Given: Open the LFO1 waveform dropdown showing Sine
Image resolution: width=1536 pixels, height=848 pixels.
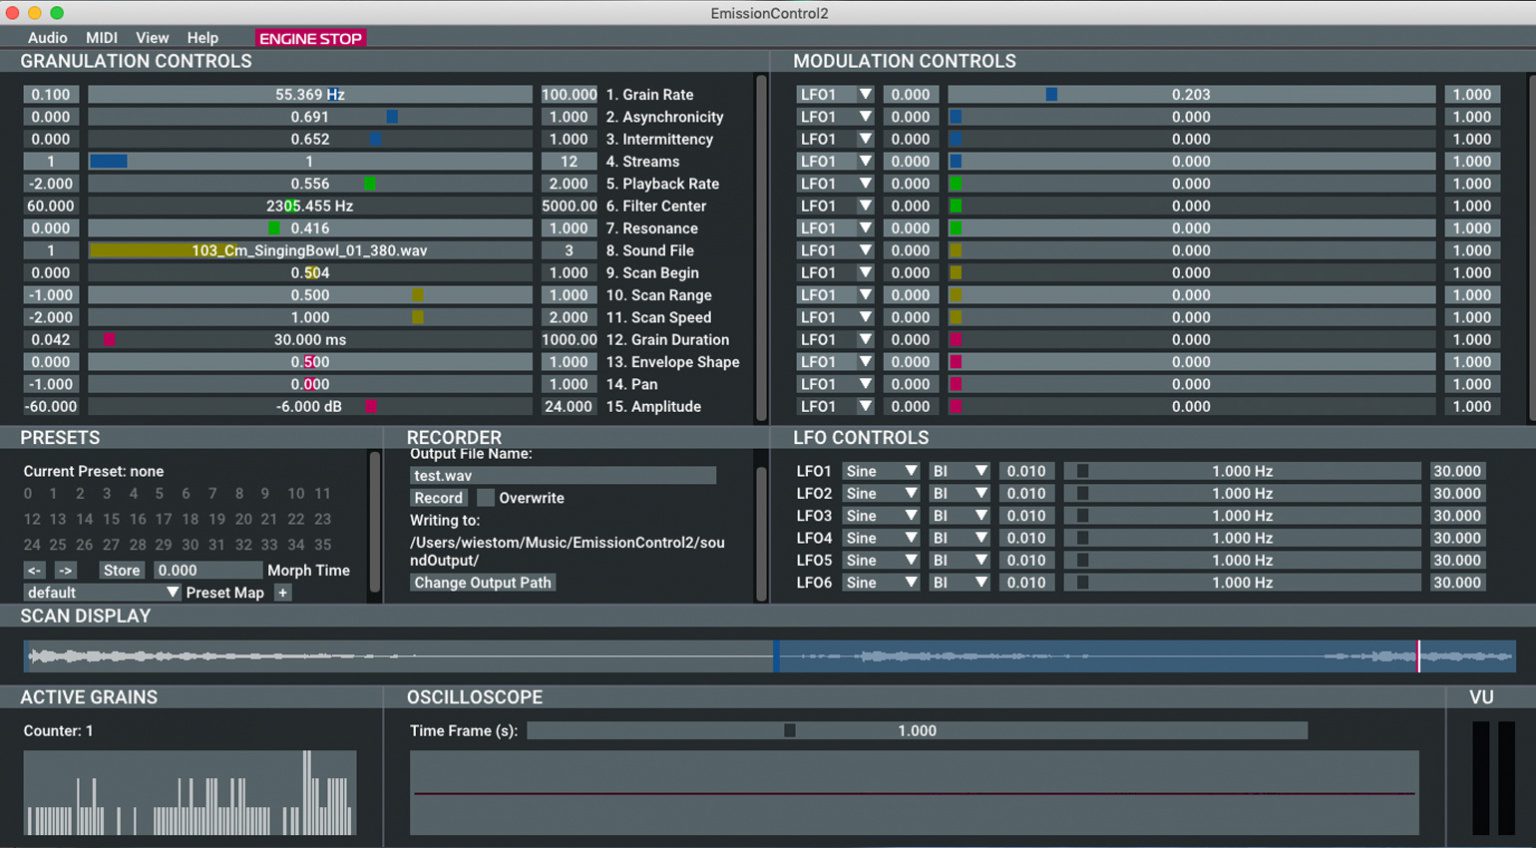Looking at the screenshot, I should 880,470.
